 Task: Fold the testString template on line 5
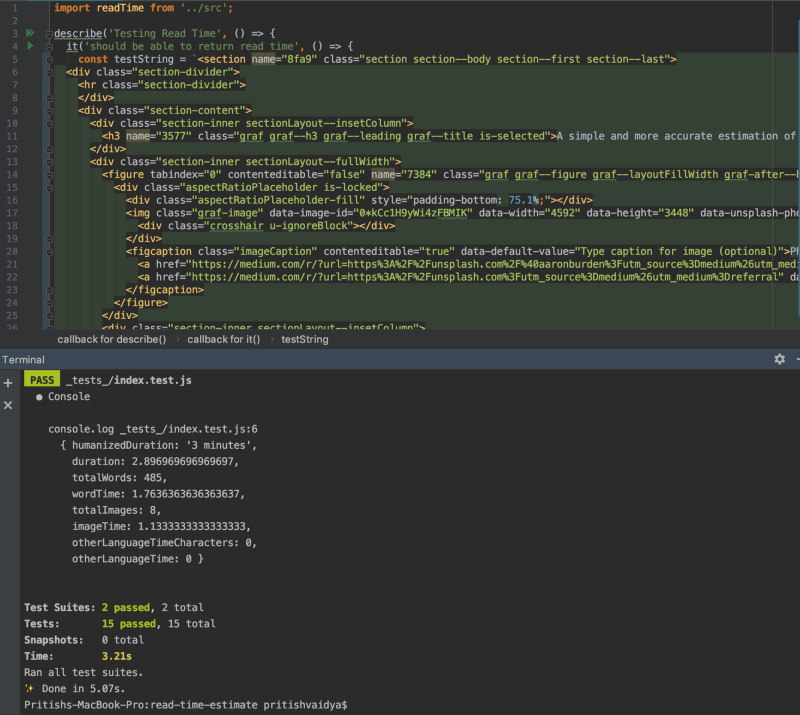click(x=49, y=60)
